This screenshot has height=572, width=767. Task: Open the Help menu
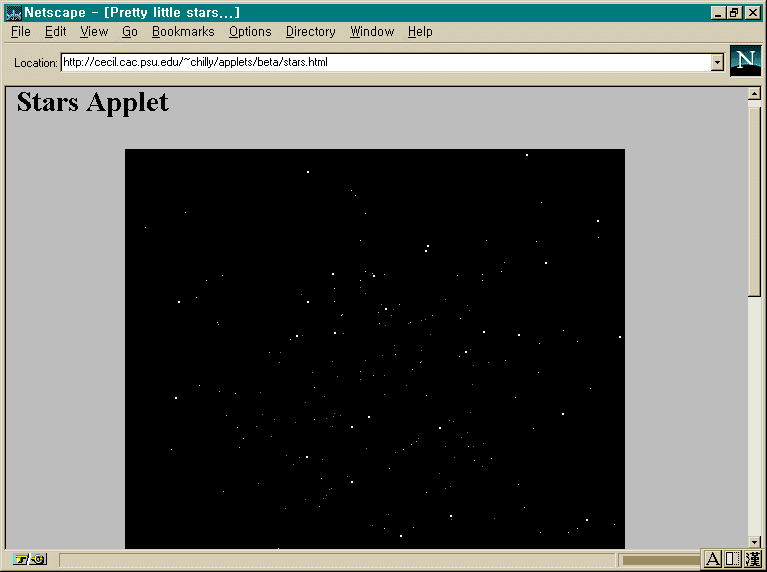420,32
